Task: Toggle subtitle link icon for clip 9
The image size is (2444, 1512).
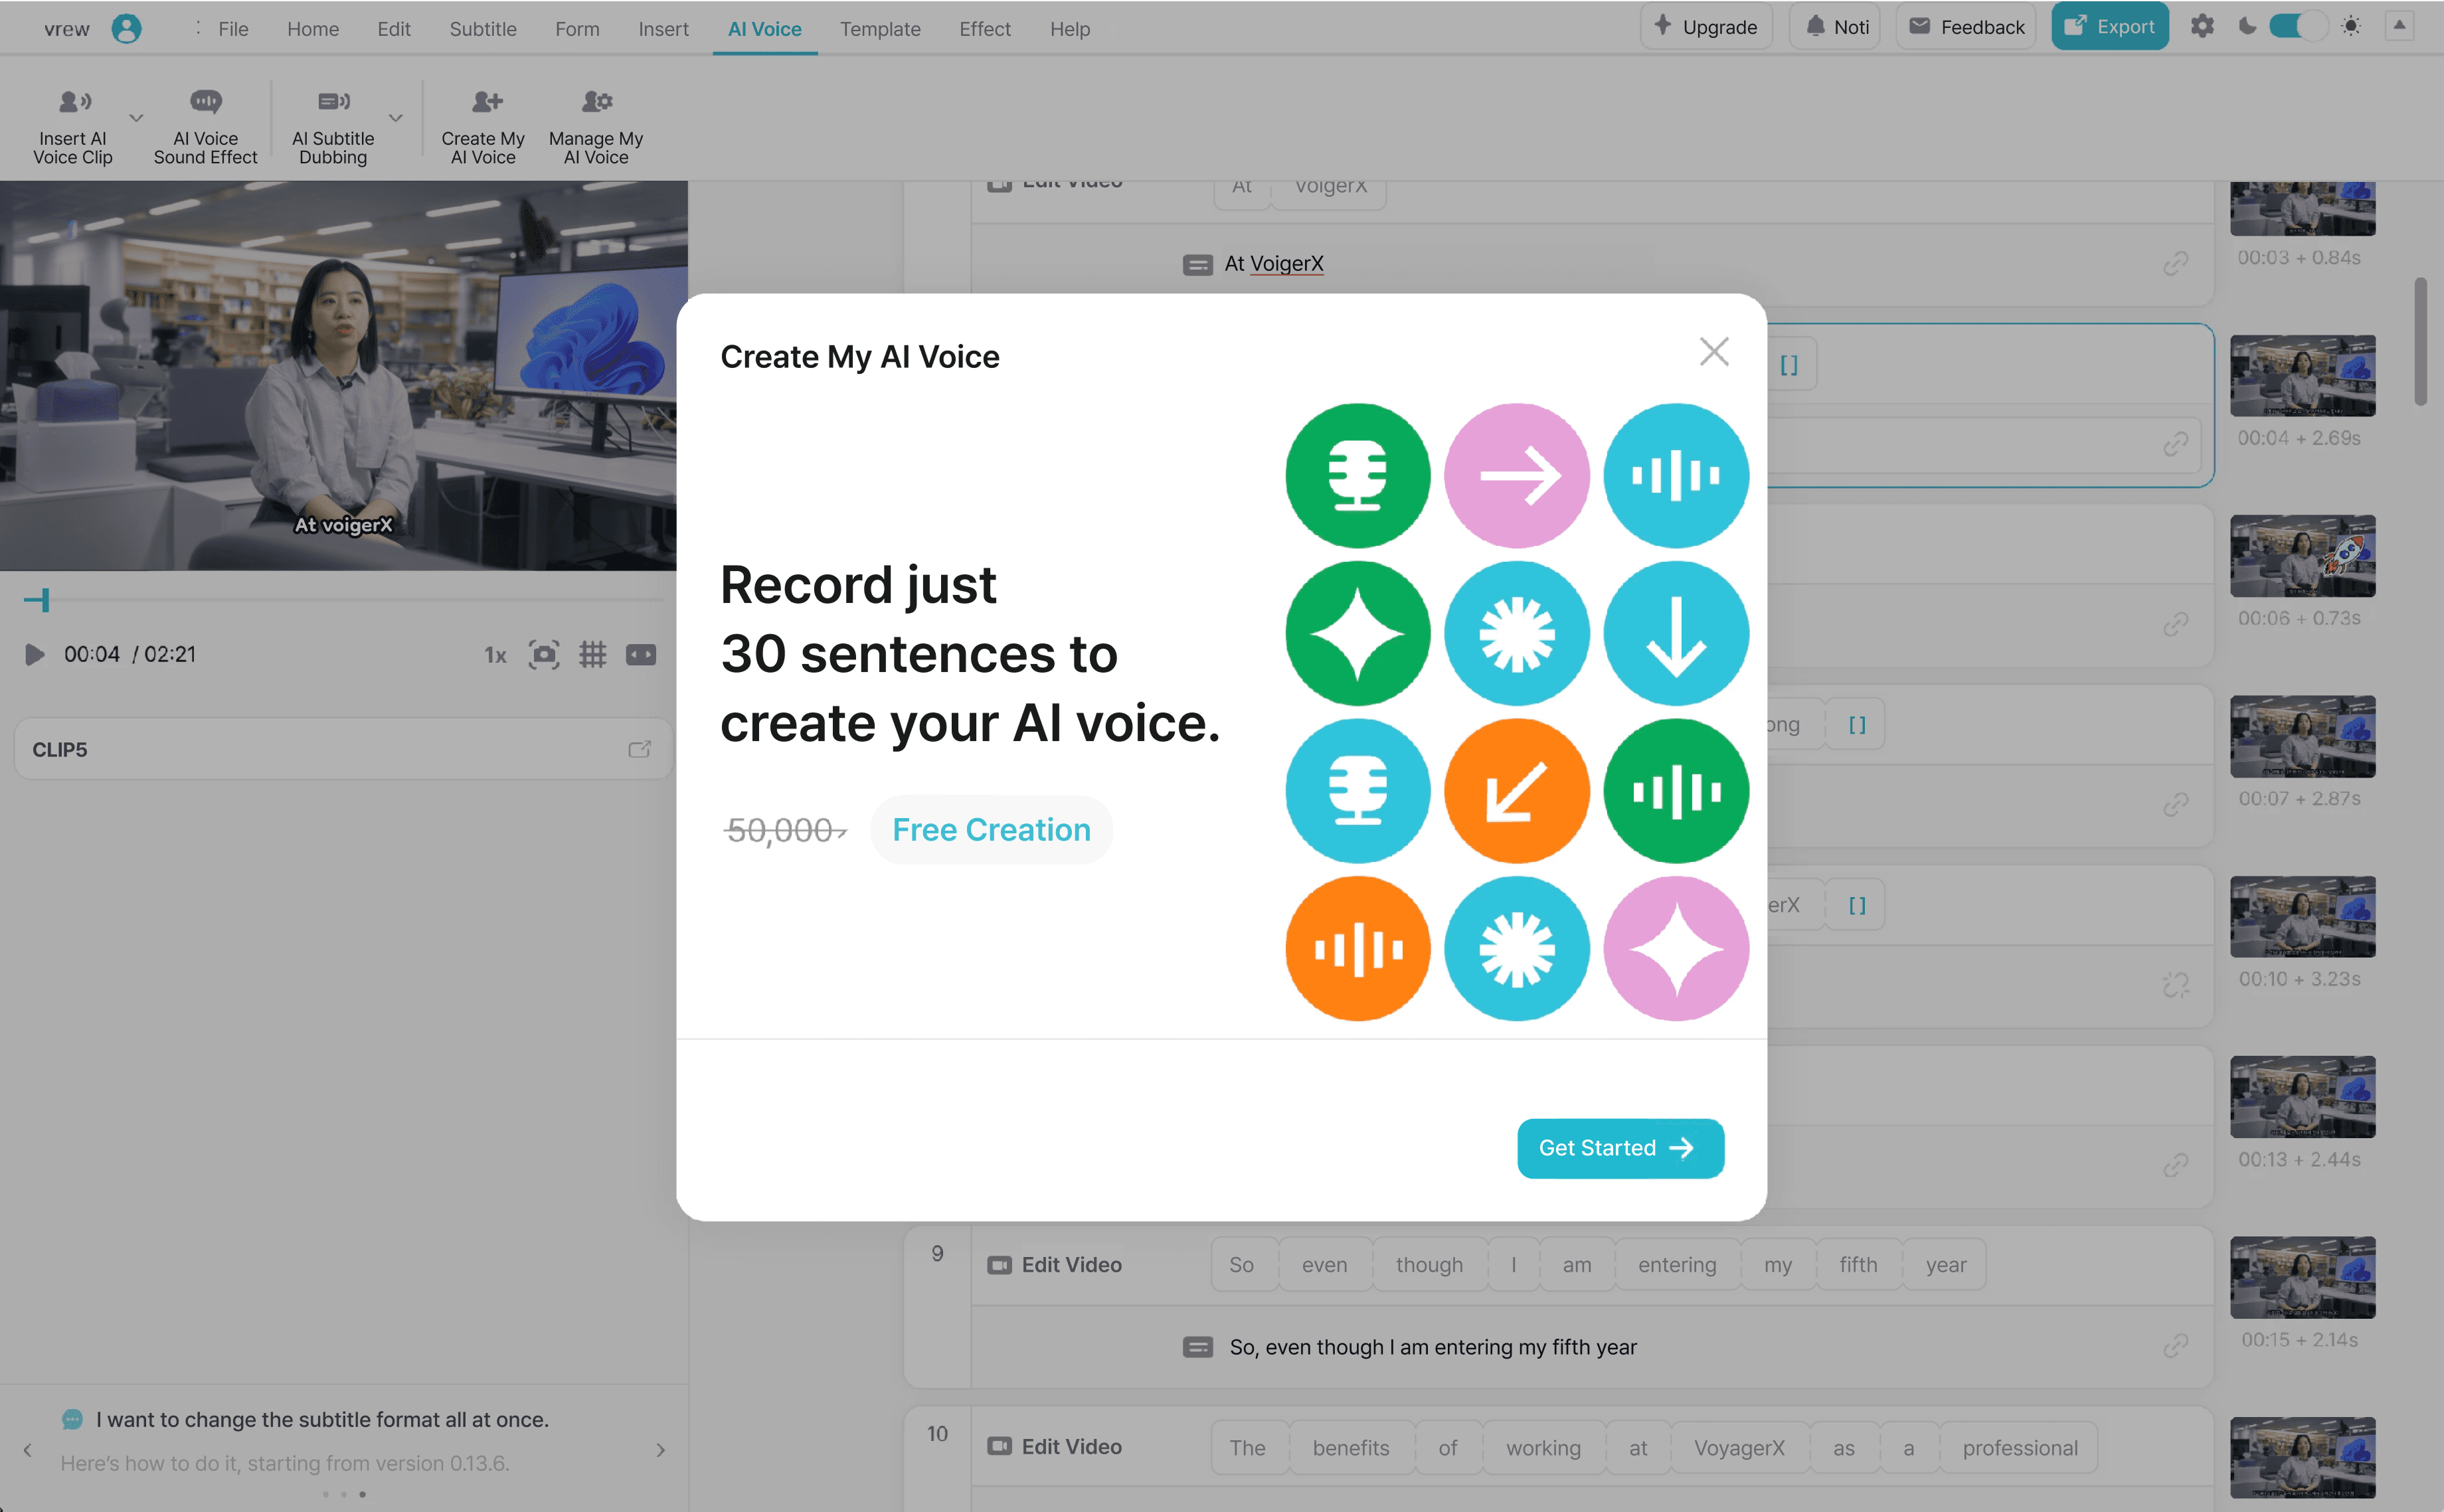Action: point(2175,1346)
